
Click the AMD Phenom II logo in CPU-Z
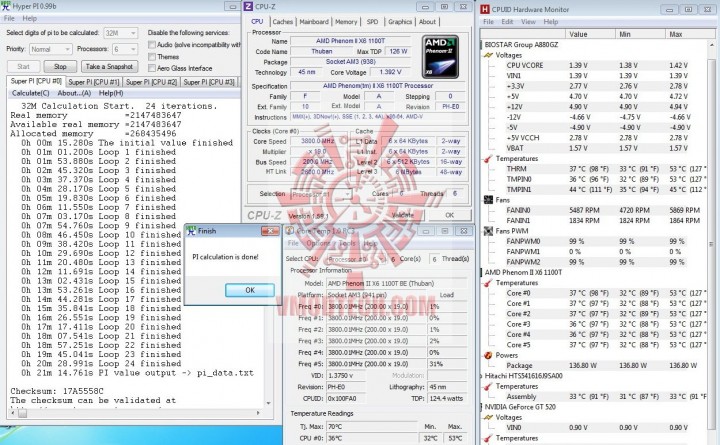pyautogui.click(x=440, y=56)
